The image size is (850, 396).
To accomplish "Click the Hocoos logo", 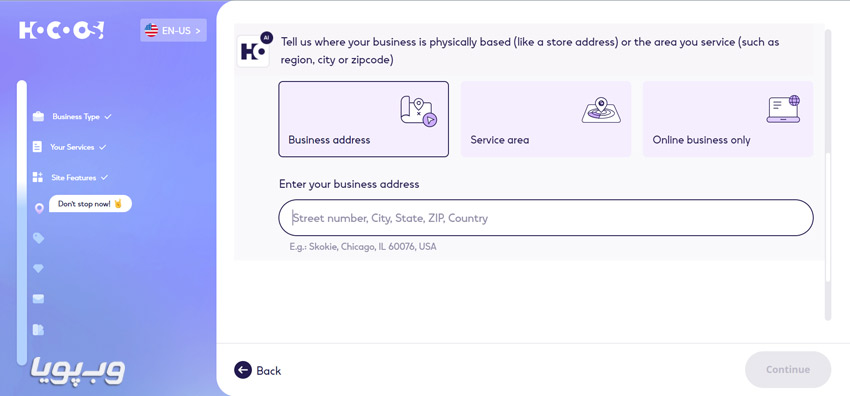I will (x=61, y=30).
